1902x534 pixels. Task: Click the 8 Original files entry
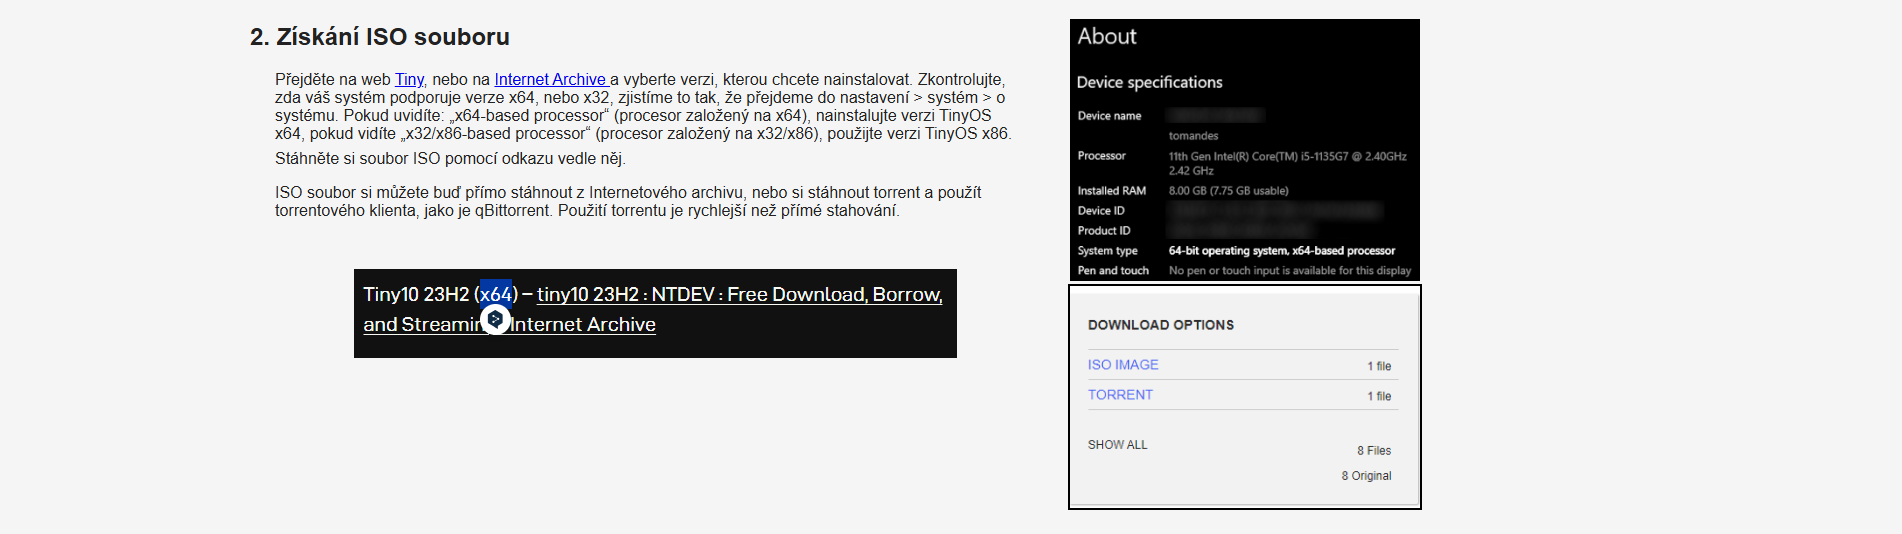pos(1366,476)
